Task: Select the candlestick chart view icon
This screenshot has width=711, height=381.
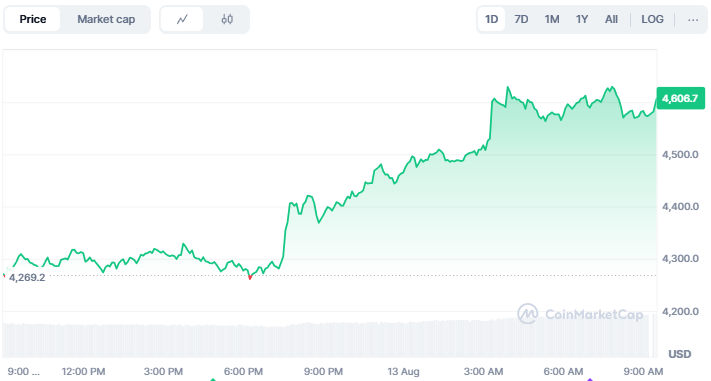Action: (227, 20)
